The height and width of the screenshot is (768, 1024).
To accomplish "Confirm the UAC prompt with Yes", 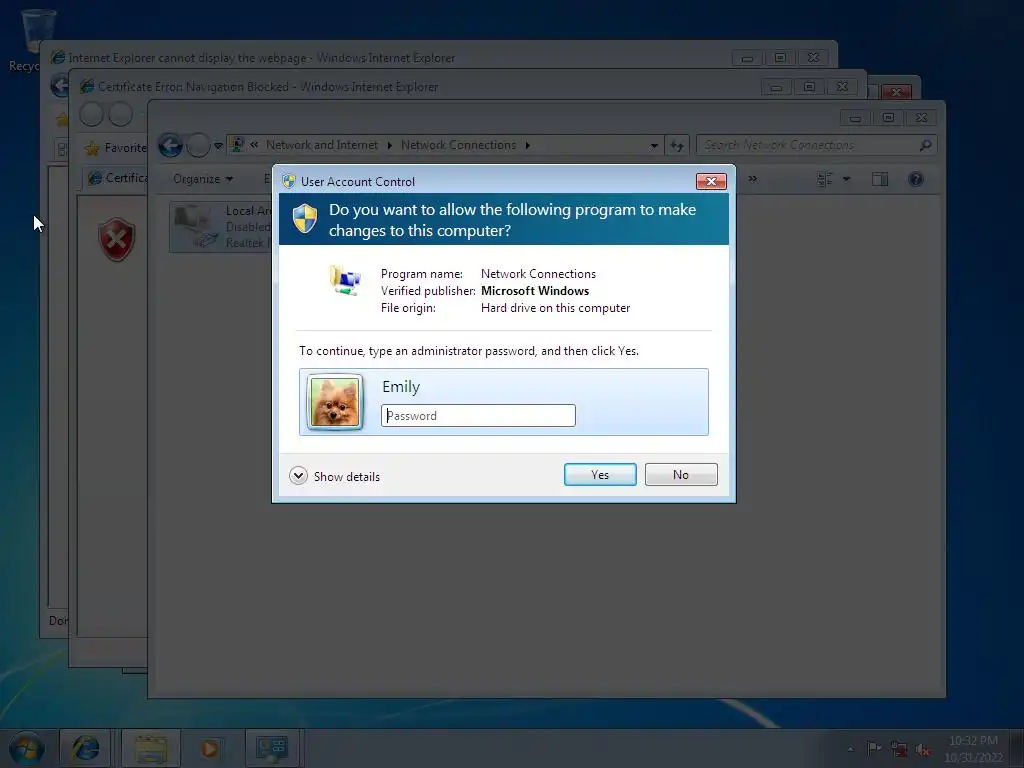I will click(x=600, y=475).
